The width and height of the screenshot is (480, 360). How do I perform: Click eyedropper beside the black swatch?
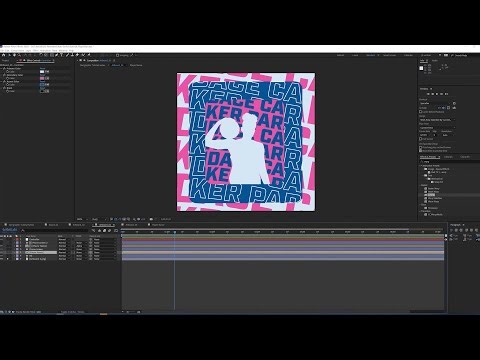pyautogui.click(x=47, y=91)
